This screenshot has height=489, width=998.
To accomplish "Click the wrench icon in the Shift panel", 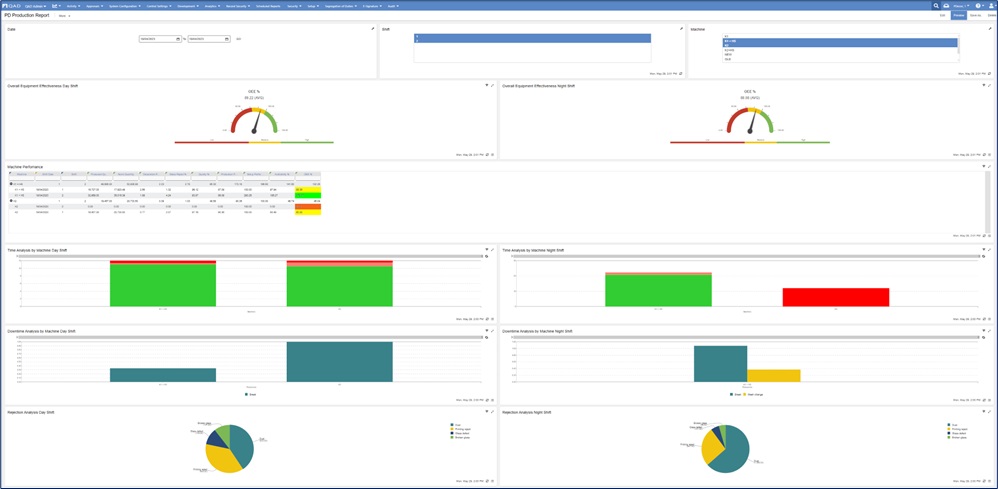I will click(680, 29).
